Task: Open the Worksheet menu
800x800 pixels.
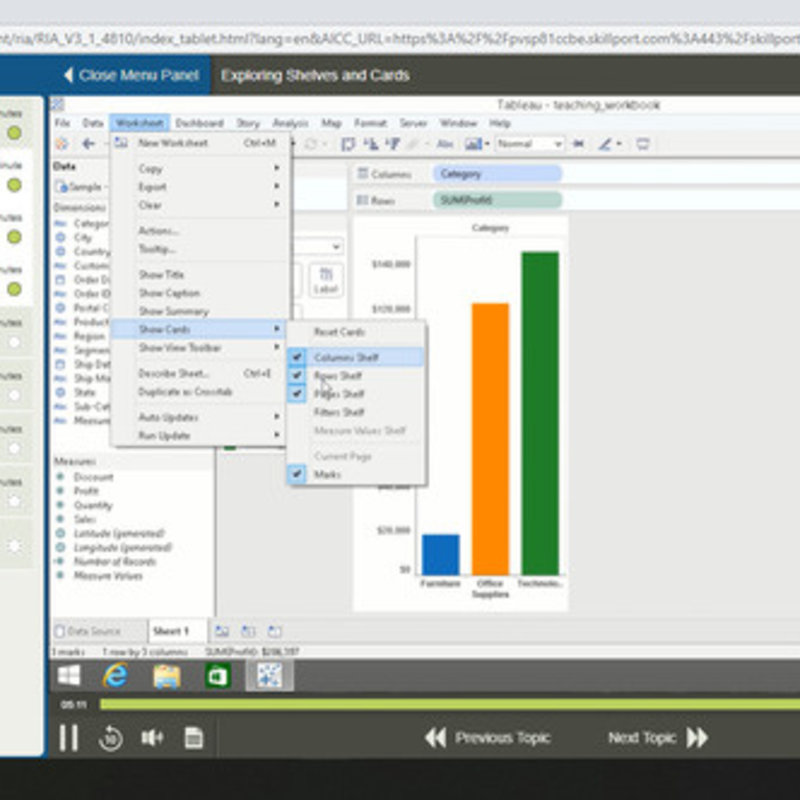Action: 139,123
